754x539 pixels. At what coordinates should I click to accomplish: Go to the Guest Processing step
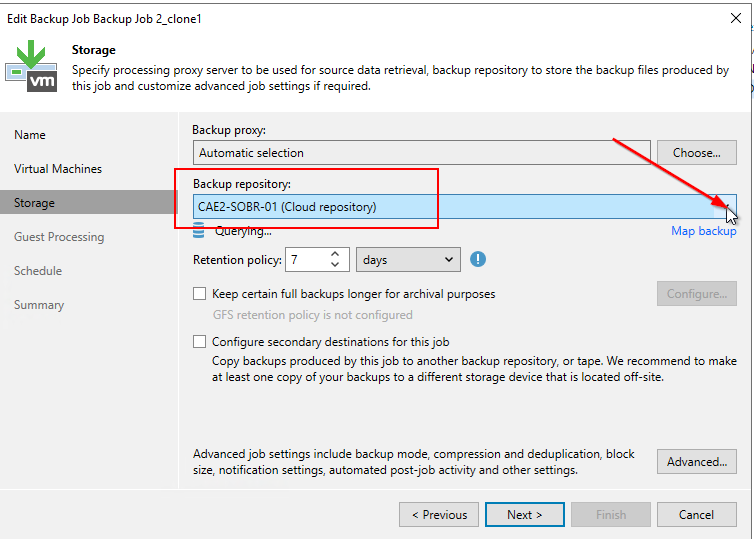coord(59,237)
